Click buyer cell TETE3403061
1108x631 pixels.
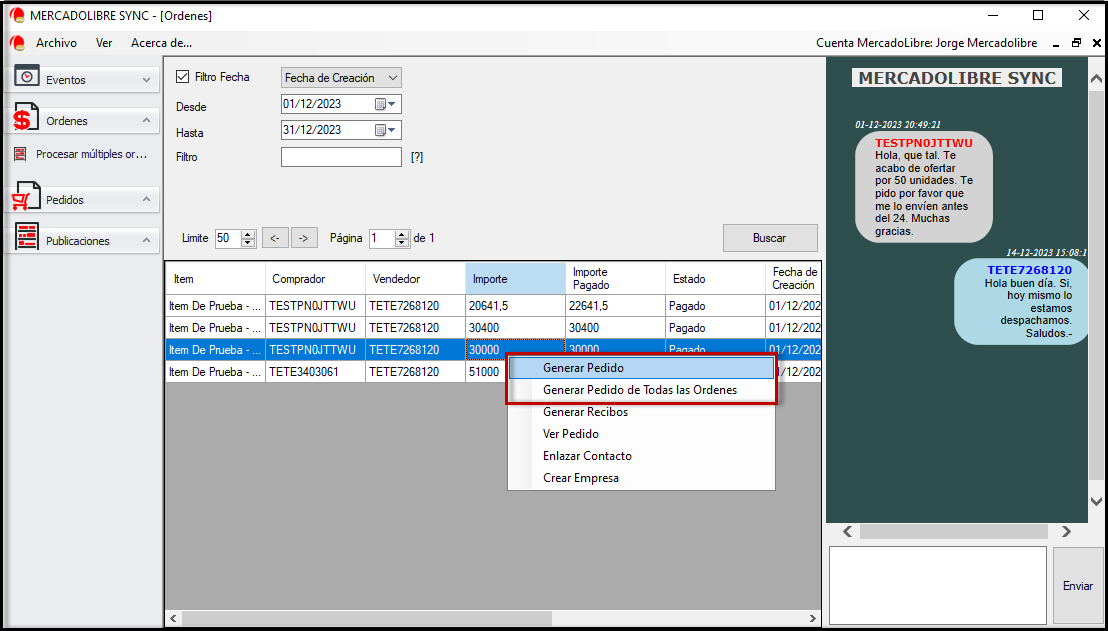[x=315, y=372]
